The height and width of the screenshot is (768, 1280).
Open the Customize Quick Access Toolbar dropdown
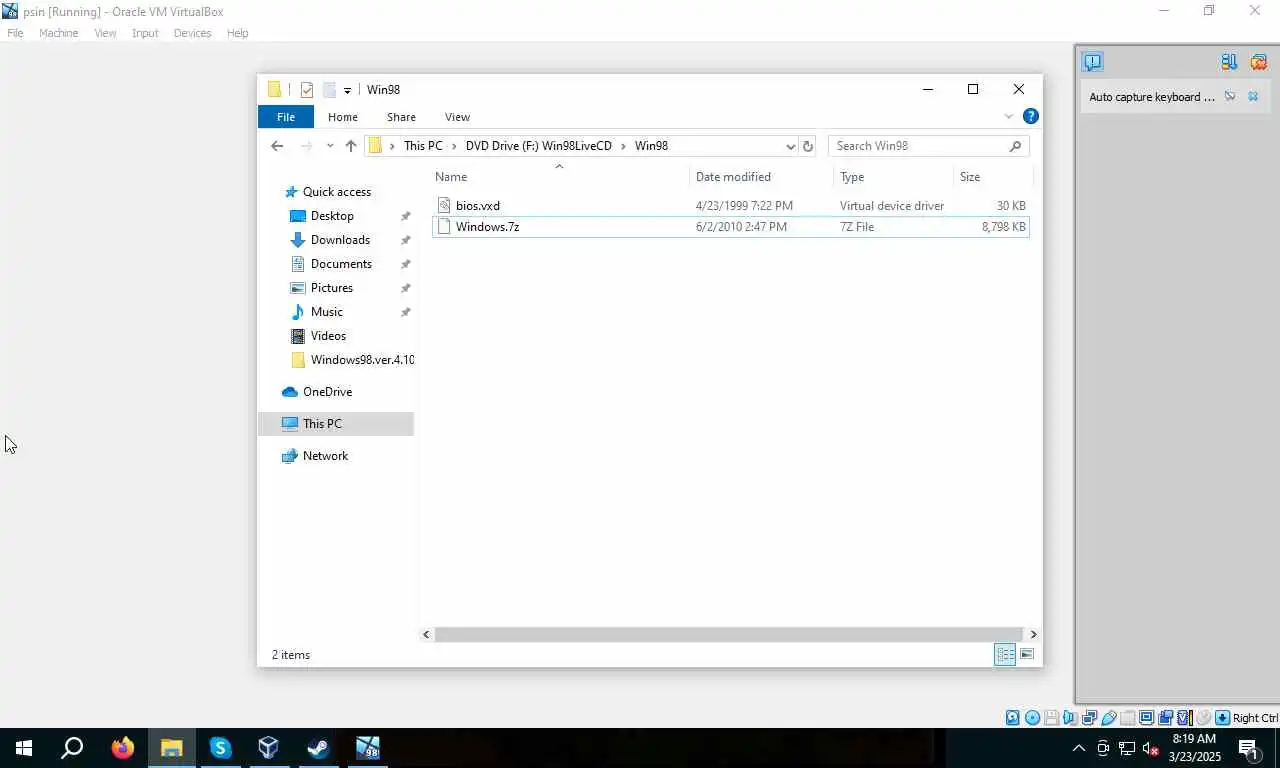tap(347, 91)
